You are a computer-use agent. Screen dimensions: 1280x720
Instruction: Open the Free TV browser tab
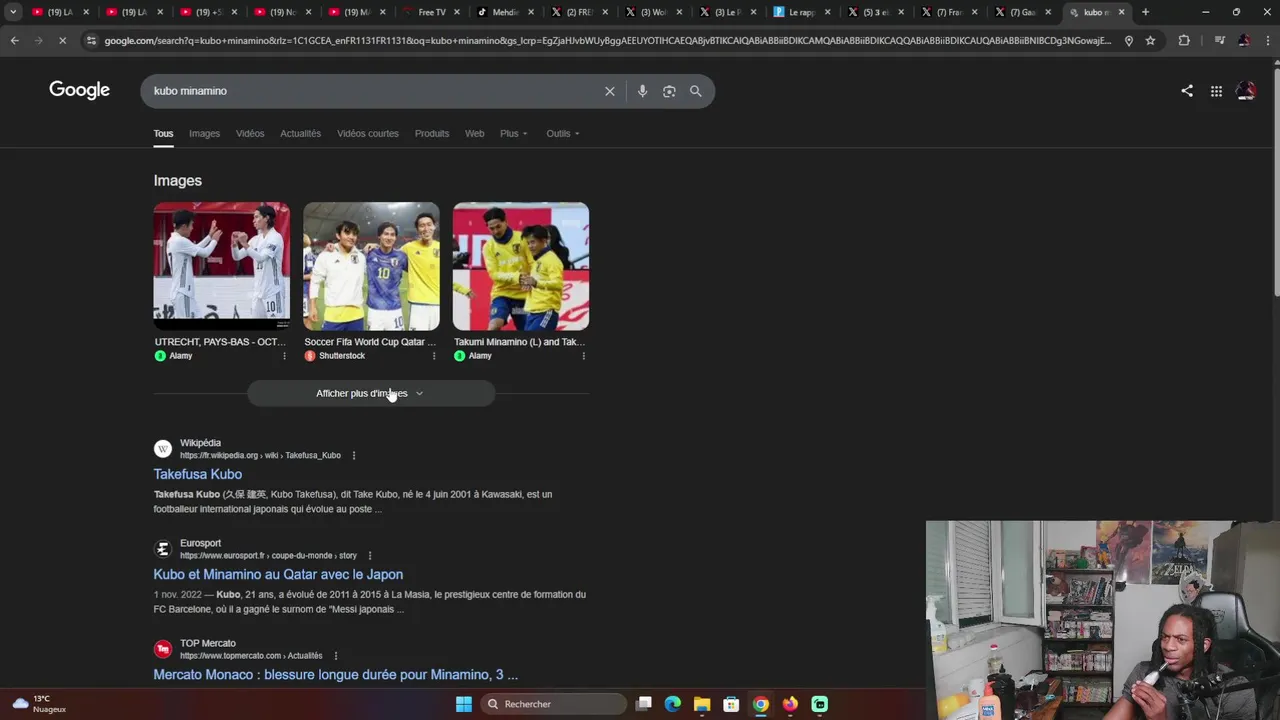[x=431, y=12]
